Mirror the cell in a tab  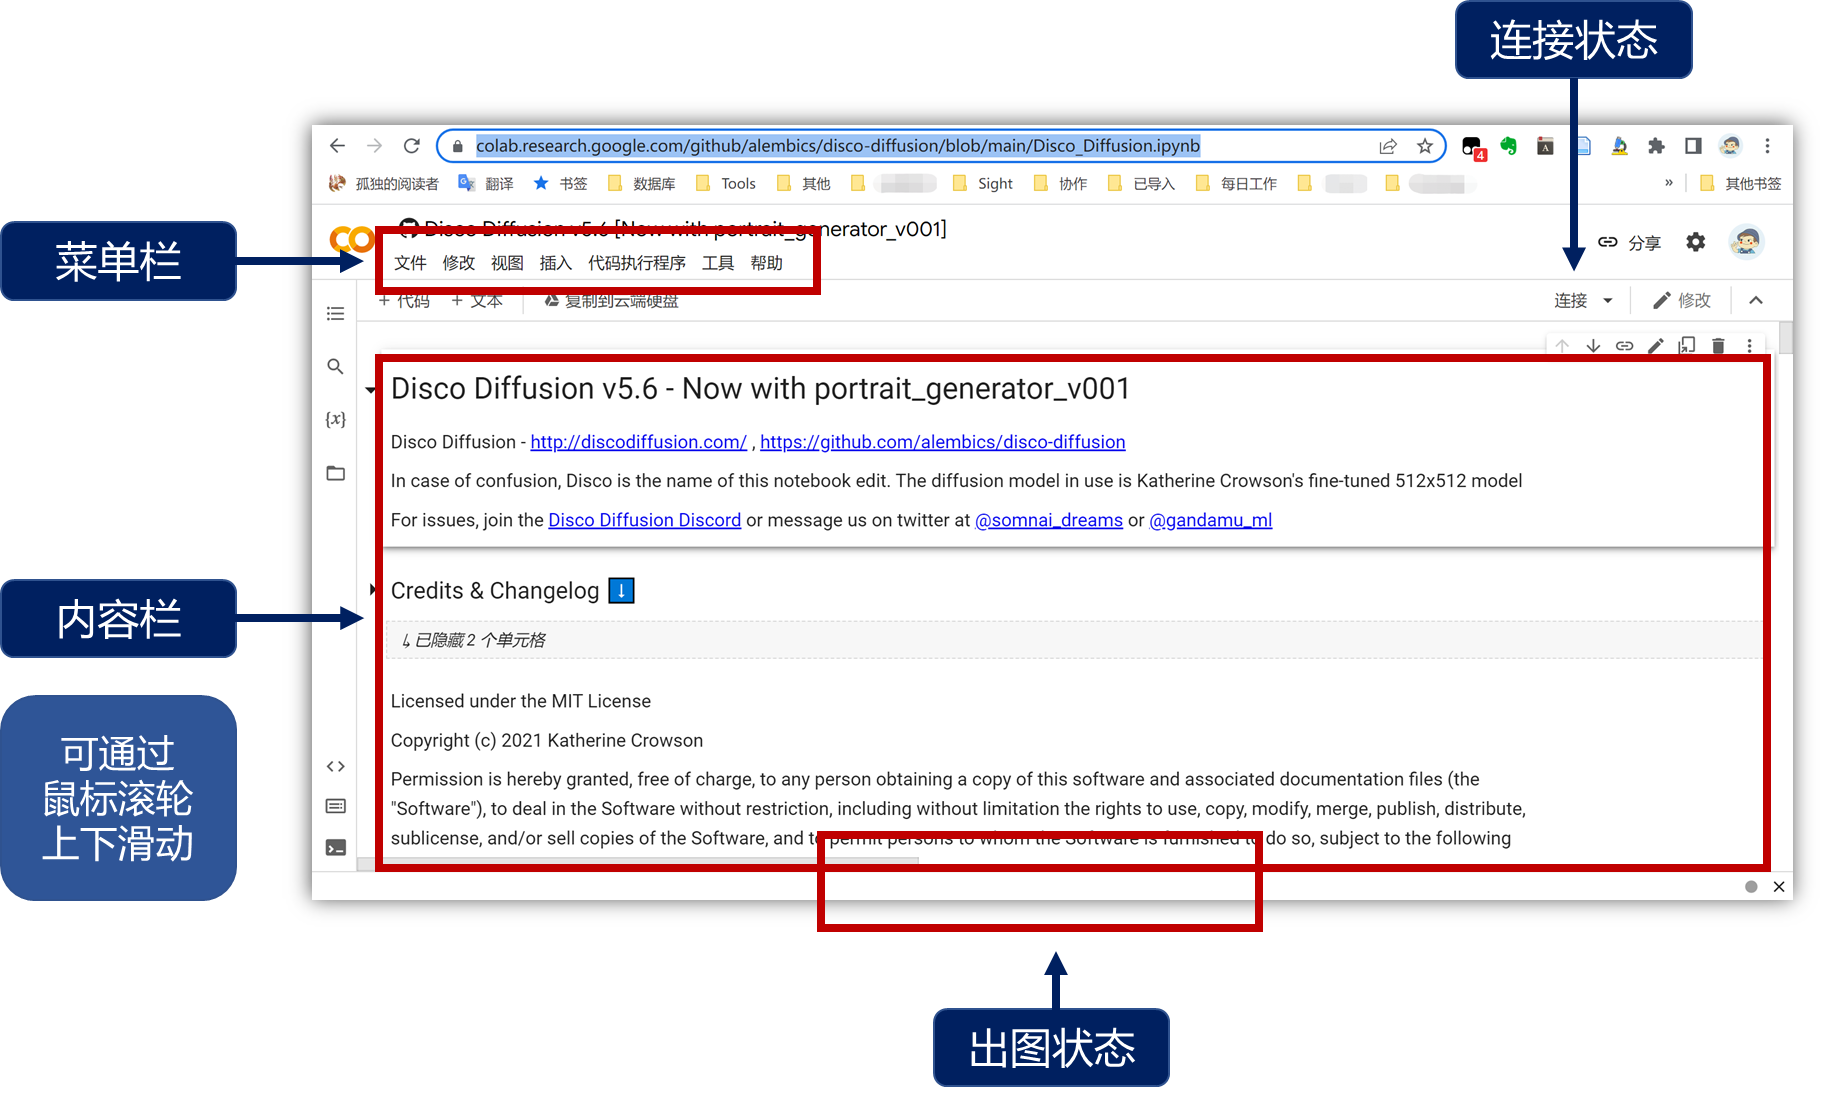click(1687, 346)
